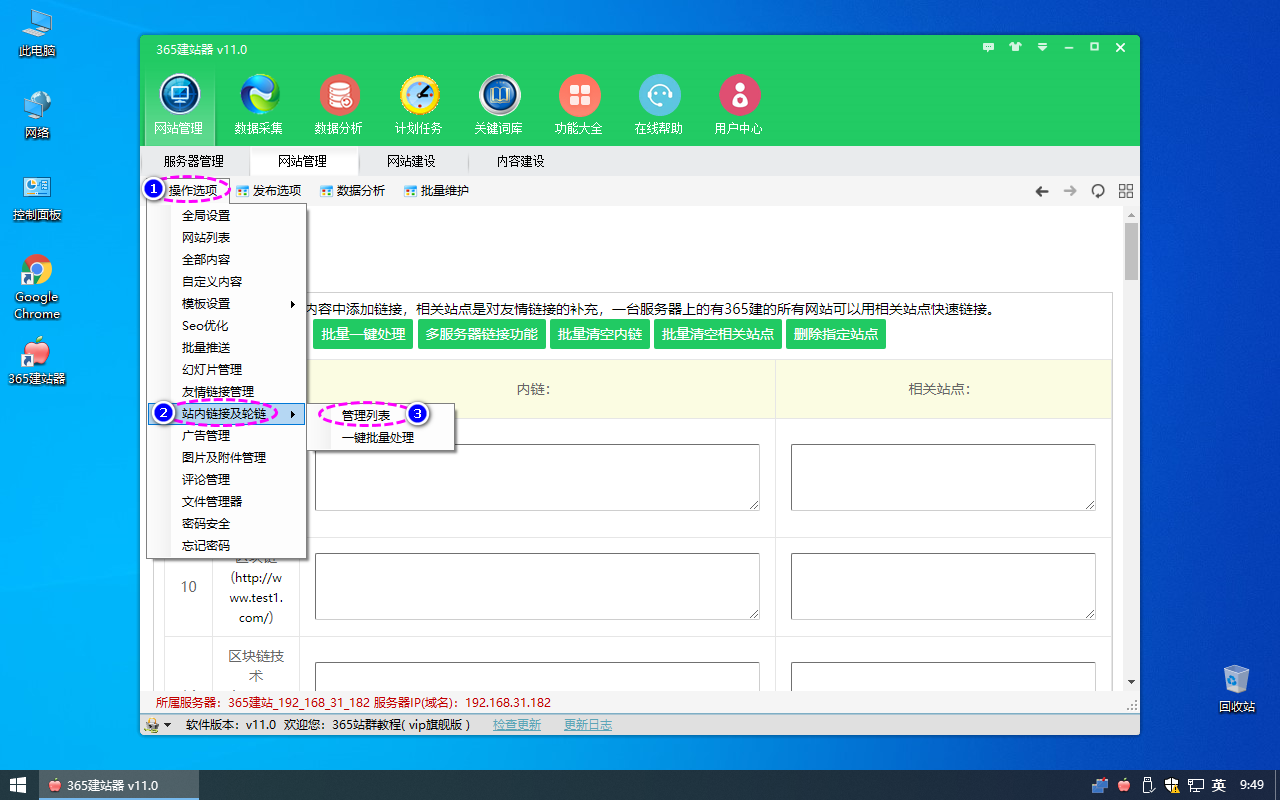1280x800 pixels.
Task: Open the 控制面板 desktop icon
Action: coord(37,198)
